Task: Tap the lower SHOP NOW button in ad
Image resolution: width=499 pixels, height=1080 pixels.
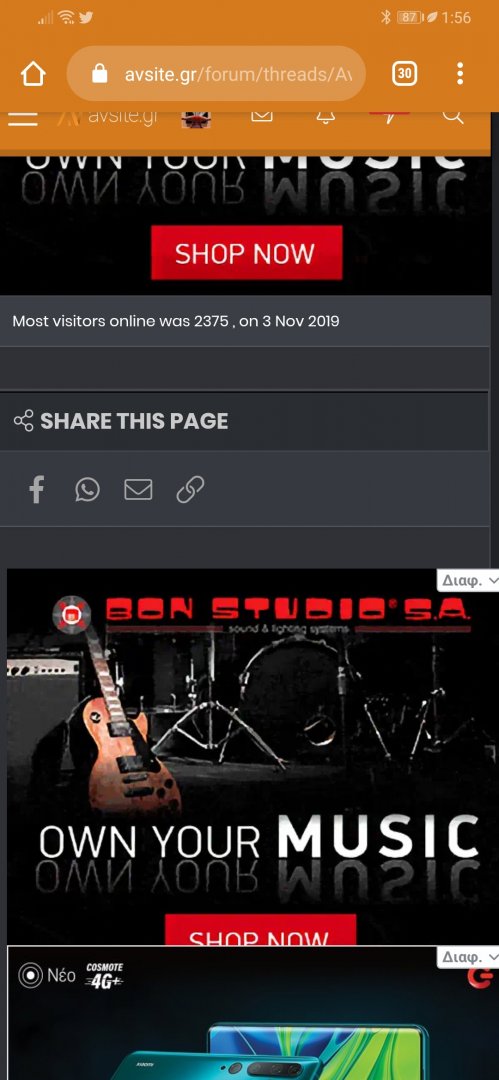Action: click(x=261, y=930)
